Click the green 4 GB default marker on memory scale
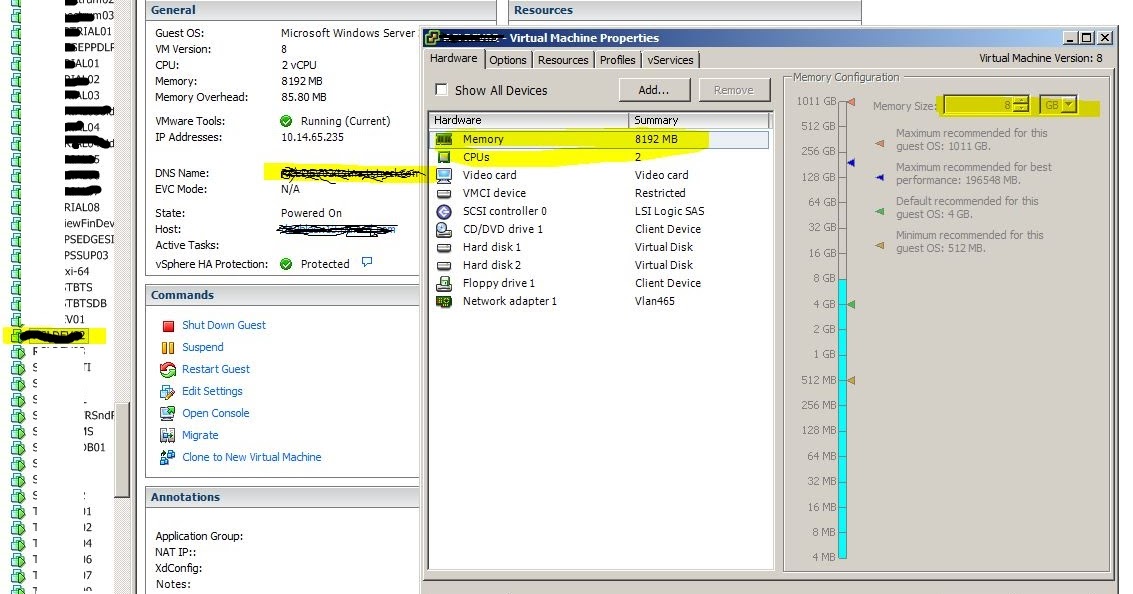 [851, 304]
